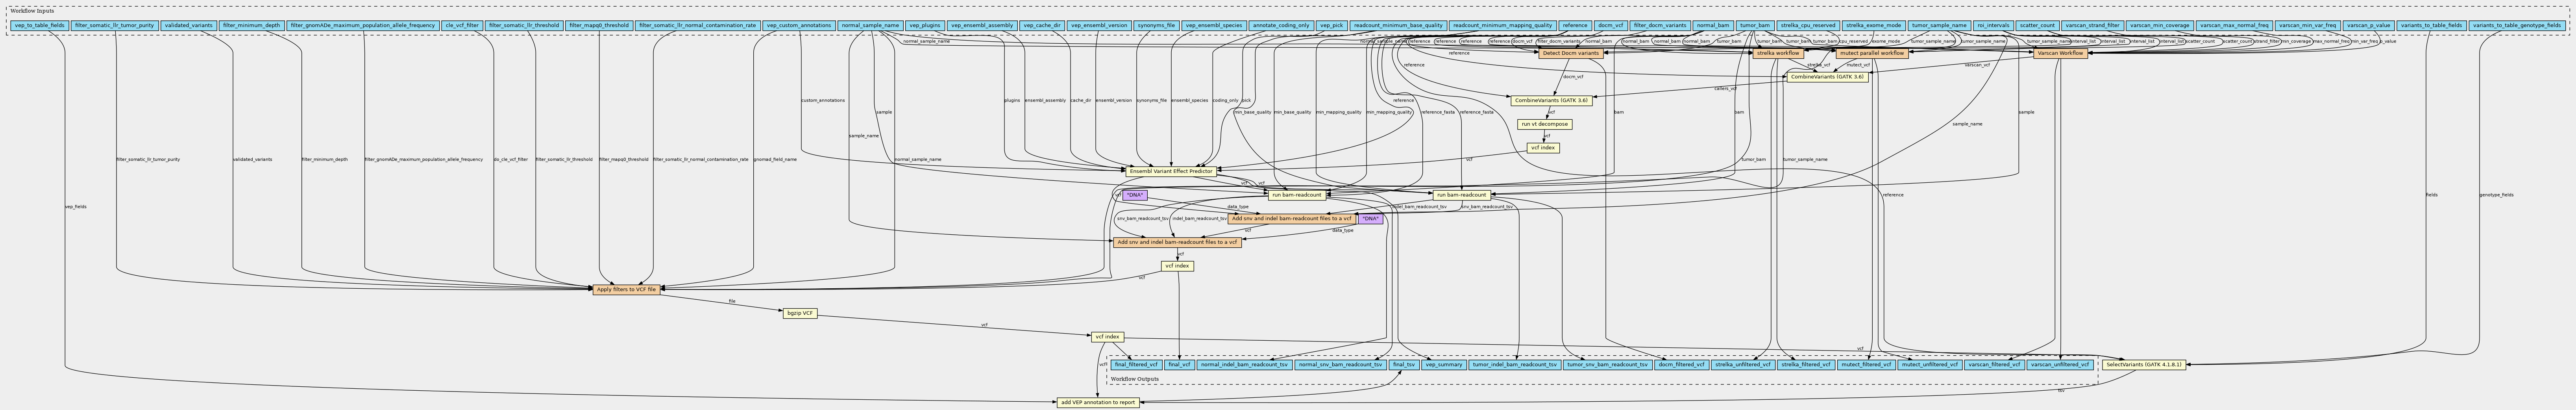Click the mutect parallel workflow step
The width and height of the screenshot is (2576, 410).
point(1871,53)
